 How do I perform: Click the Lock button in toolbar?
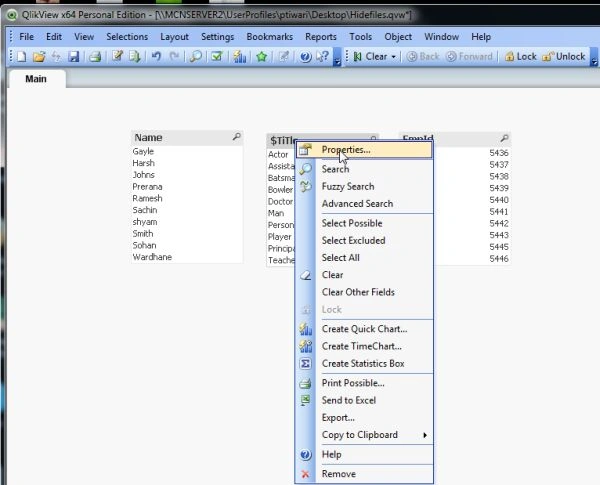pyautogui.click(x=520, y=57)
